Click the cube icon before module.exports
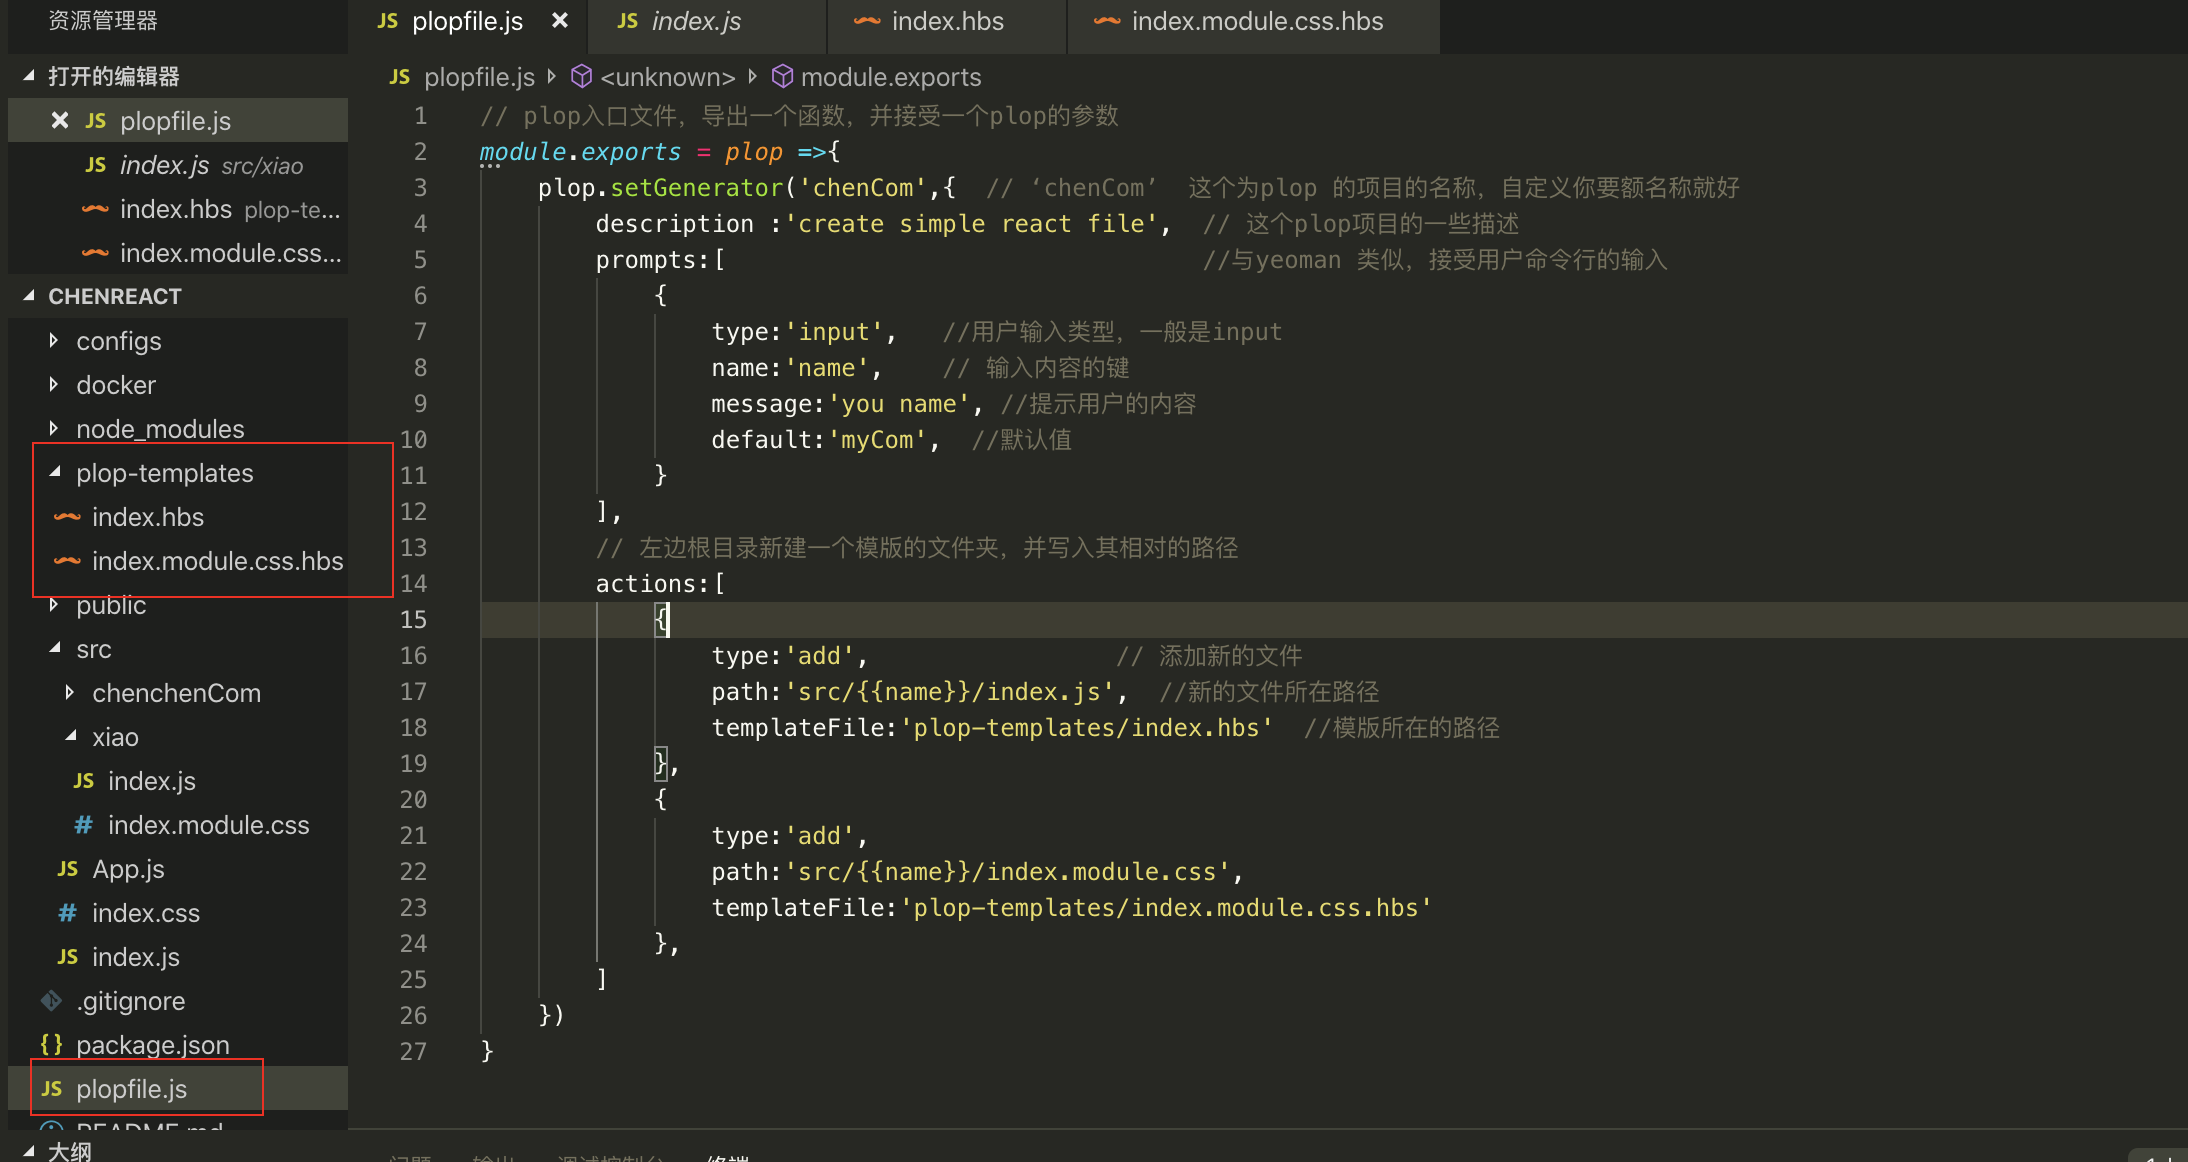Image resolution: width=2188 pixels, height=1162 pixels. click(783, 76)
